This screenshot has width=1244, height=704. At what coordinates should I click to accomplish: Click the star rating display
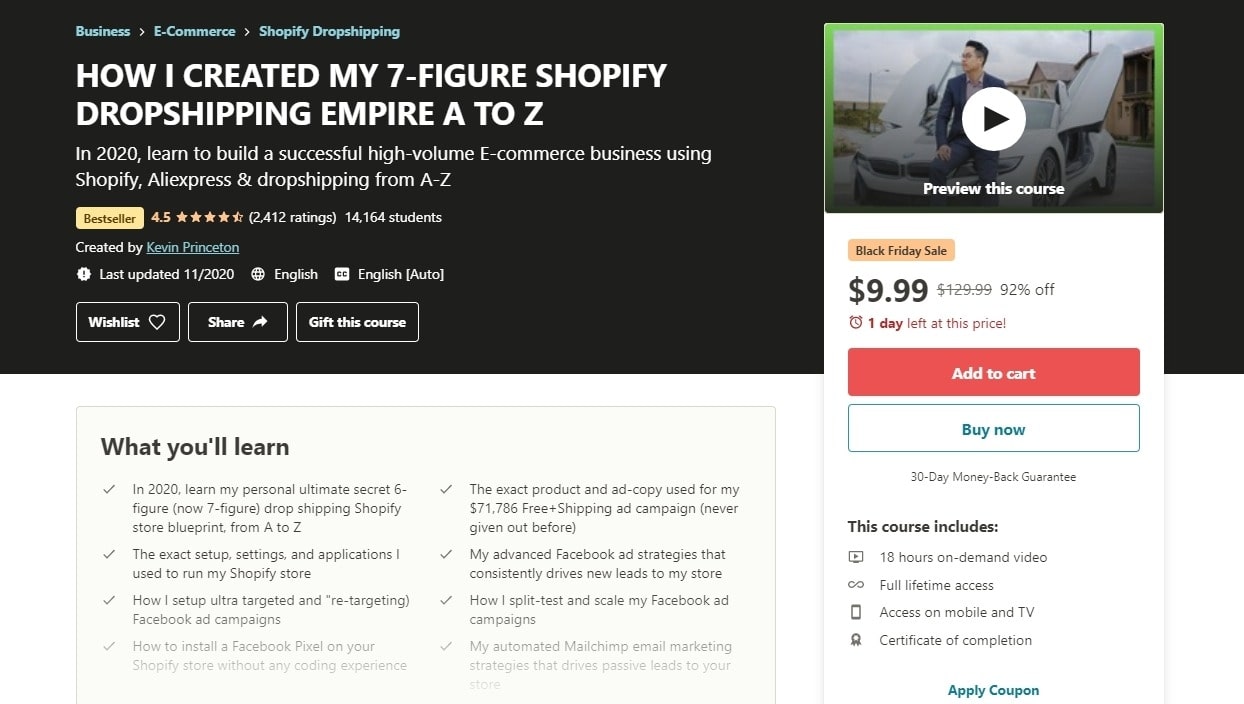[209, 217]
